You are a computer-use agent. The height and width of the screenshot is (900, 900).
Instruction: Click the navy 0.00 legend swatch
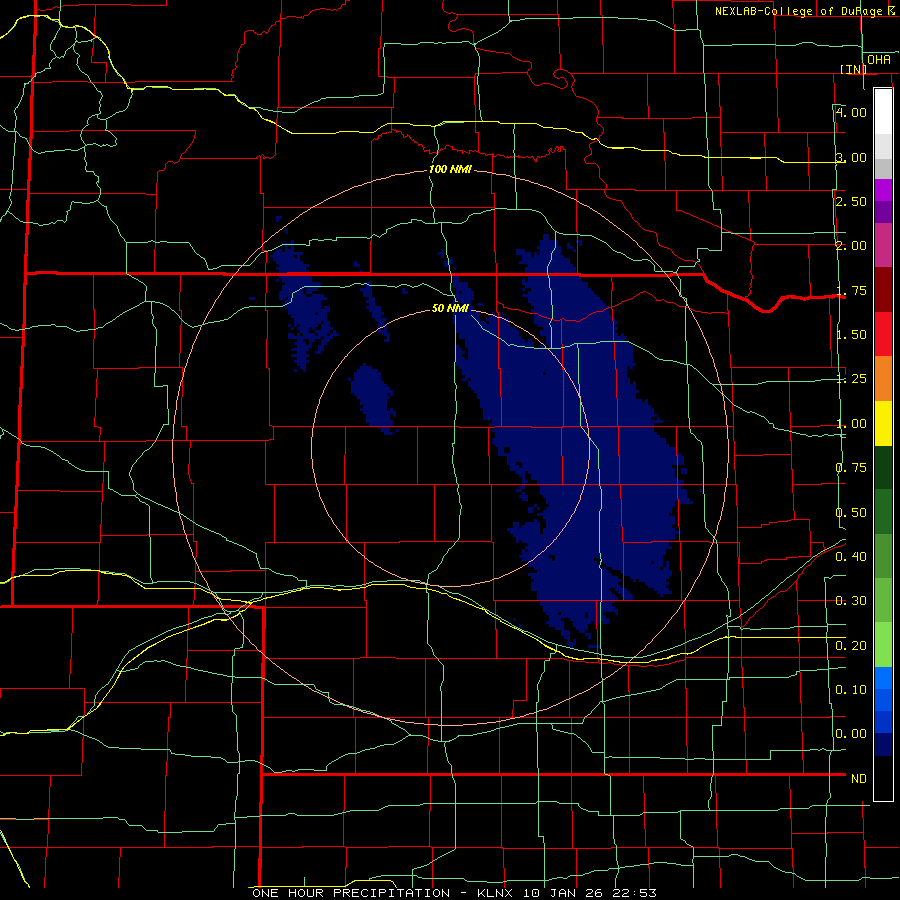883,744
